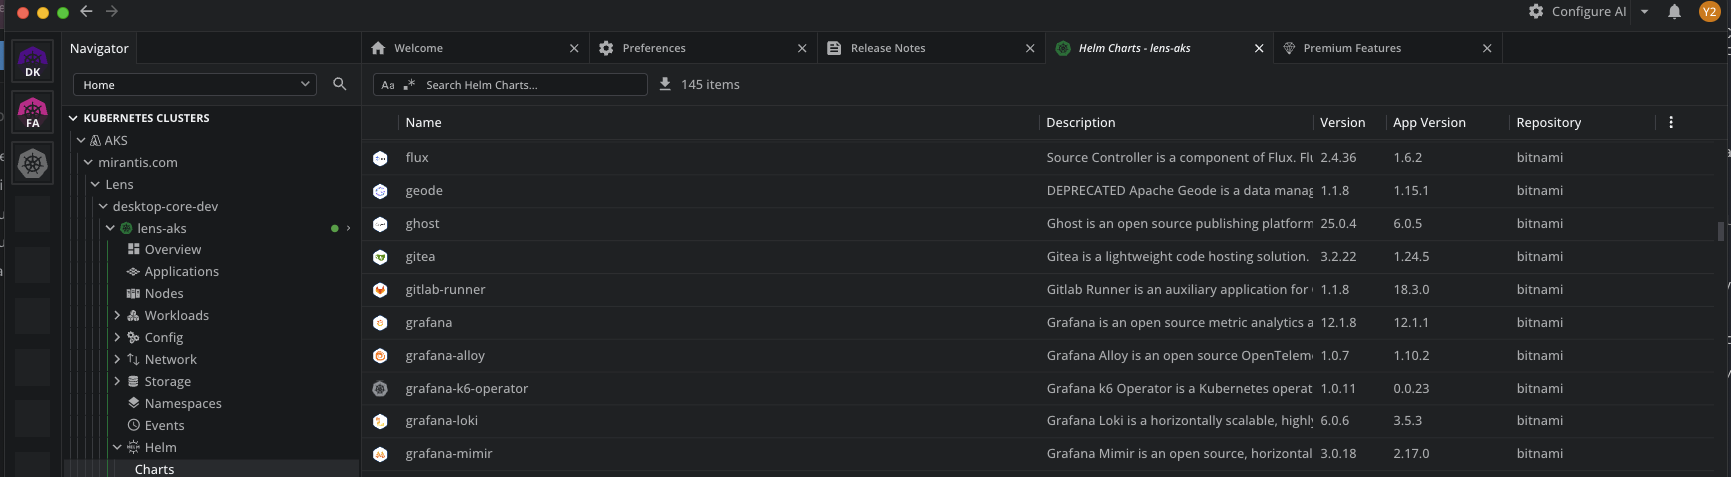The width and height of the screenshot is (1731, 477).
Task: Click the charts list vertical scrollbar thumb
Action: (x=1720, y=231)
